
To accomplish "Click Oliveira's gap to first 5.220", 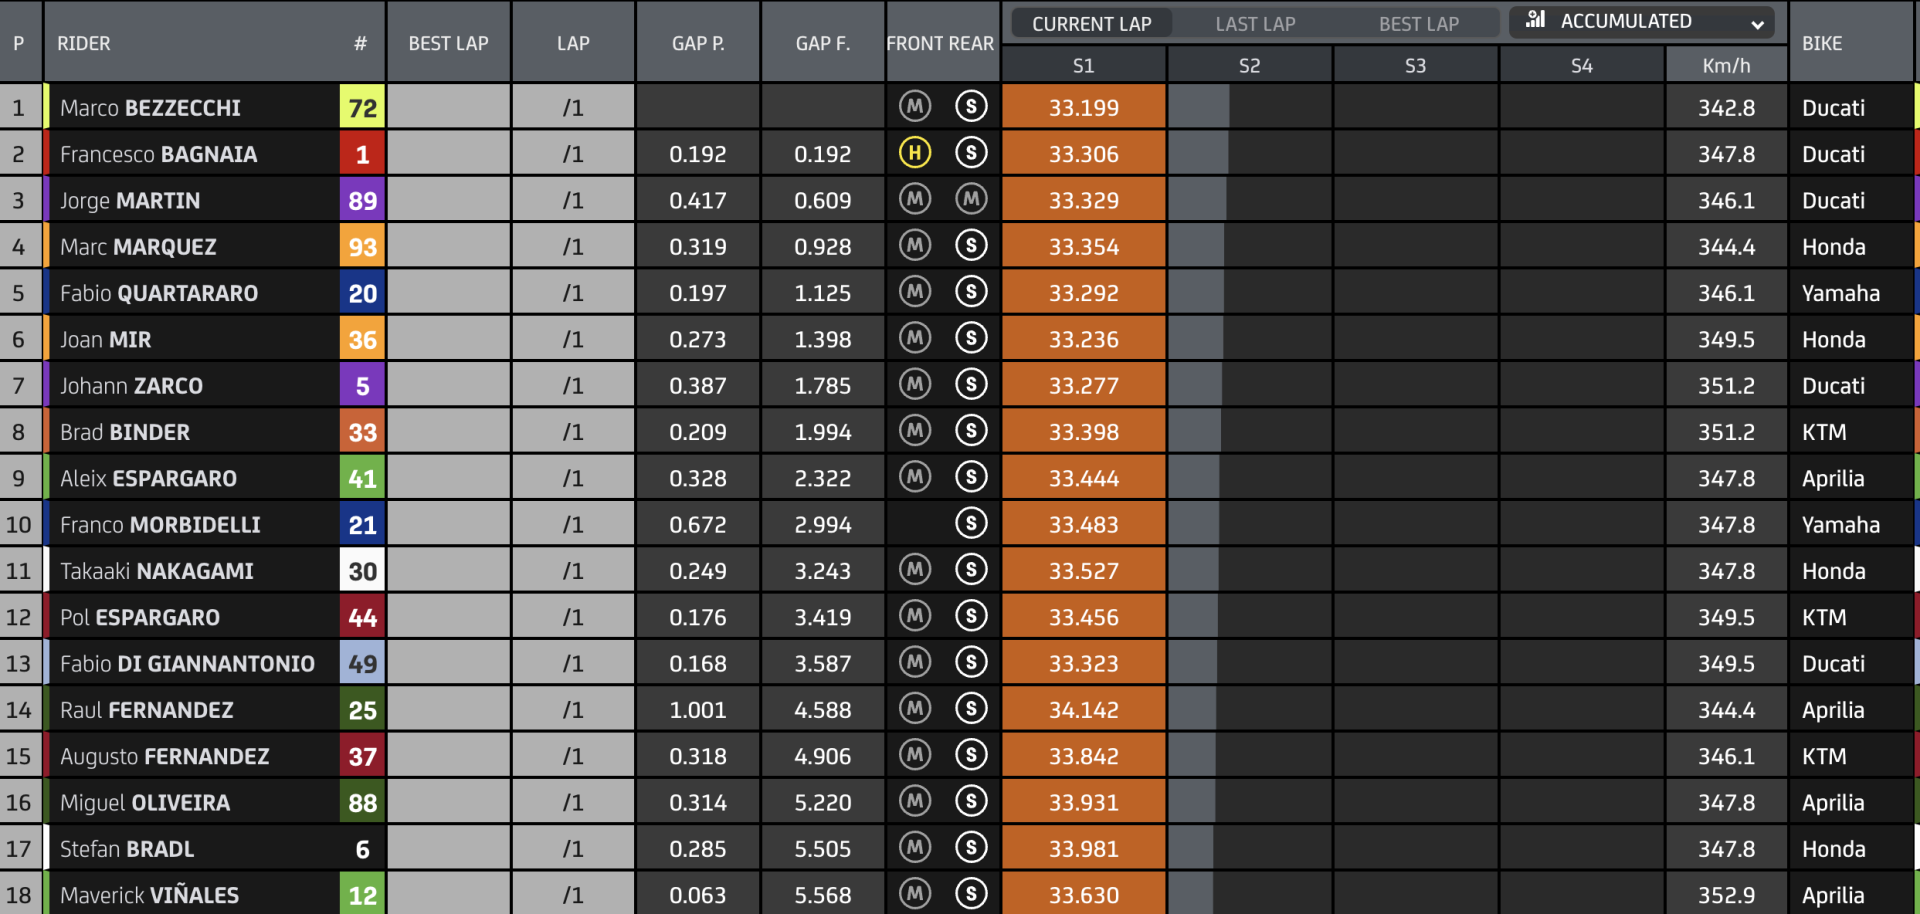I will 823,802.
